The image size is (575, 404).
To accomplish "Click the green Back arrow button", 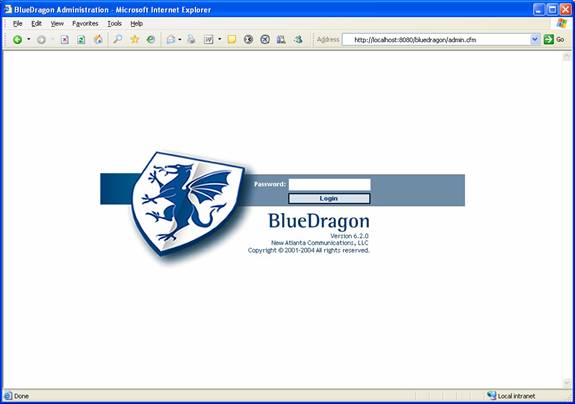I will click(x=17, y=40).
